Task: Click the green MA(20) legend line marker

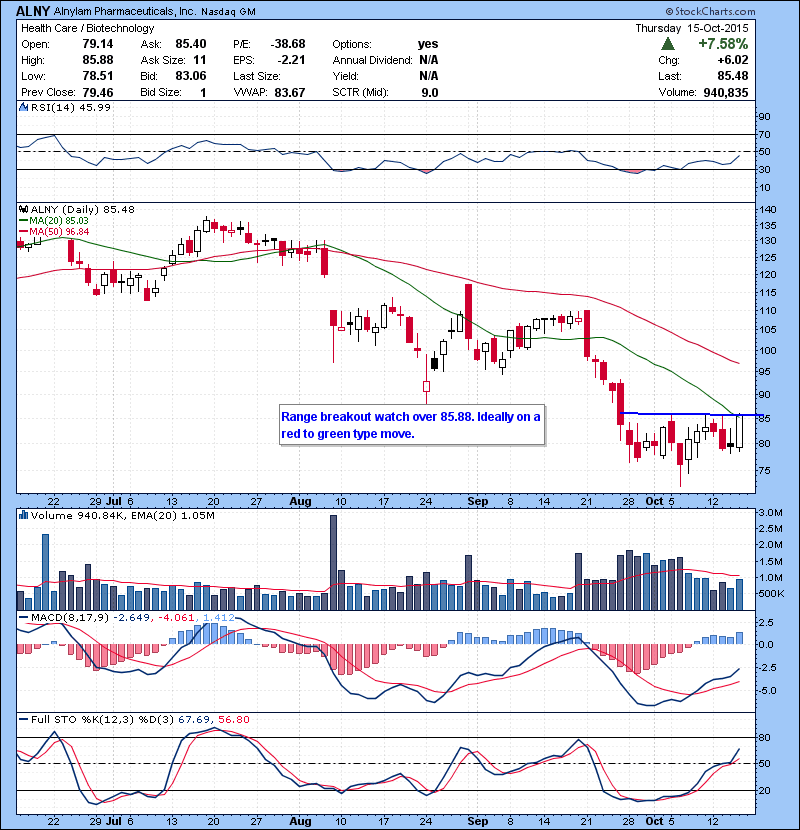Action: 23,220
